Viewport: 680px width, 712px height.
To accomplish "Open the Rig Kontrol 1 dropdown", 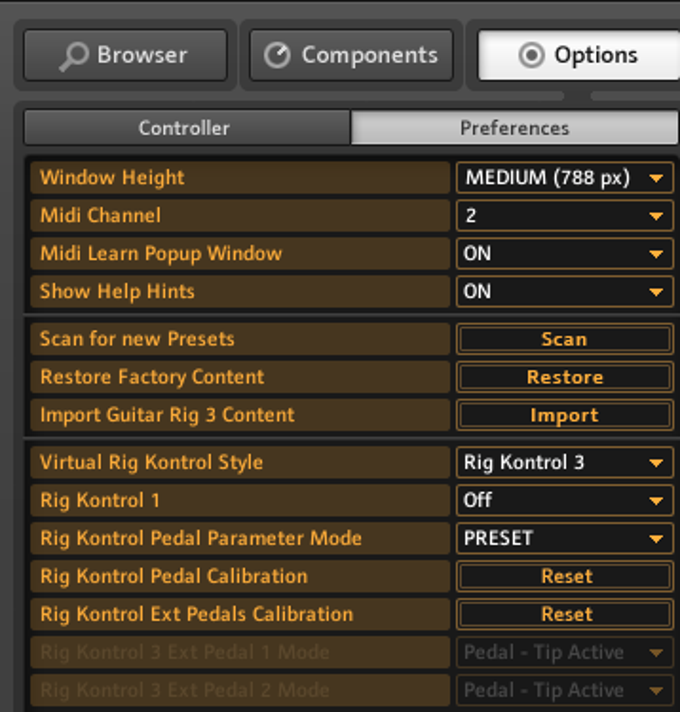I will coord(564,500).
